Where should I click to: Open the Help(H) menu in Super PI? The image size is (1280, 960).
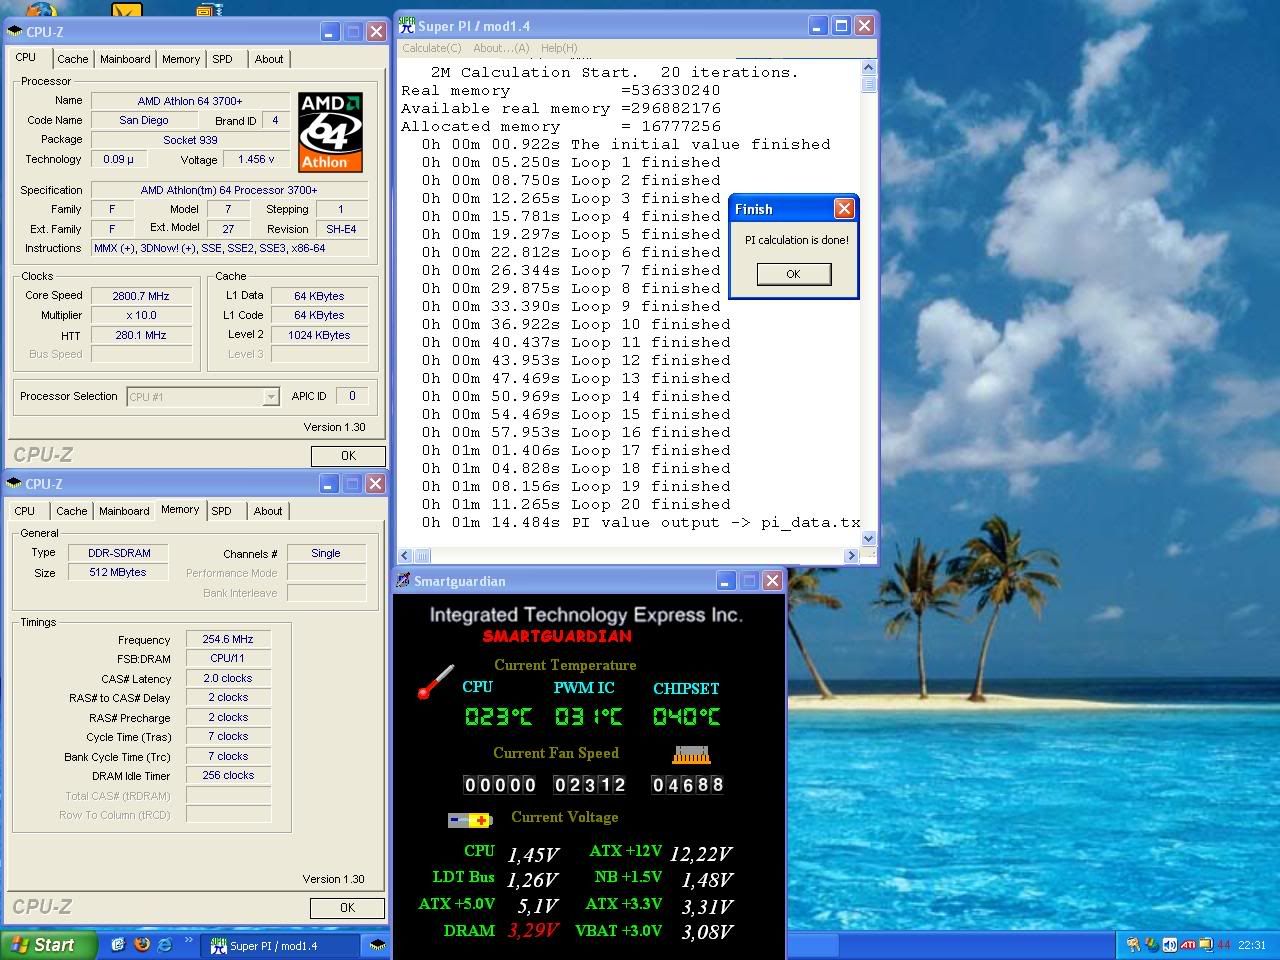point(558,48)
